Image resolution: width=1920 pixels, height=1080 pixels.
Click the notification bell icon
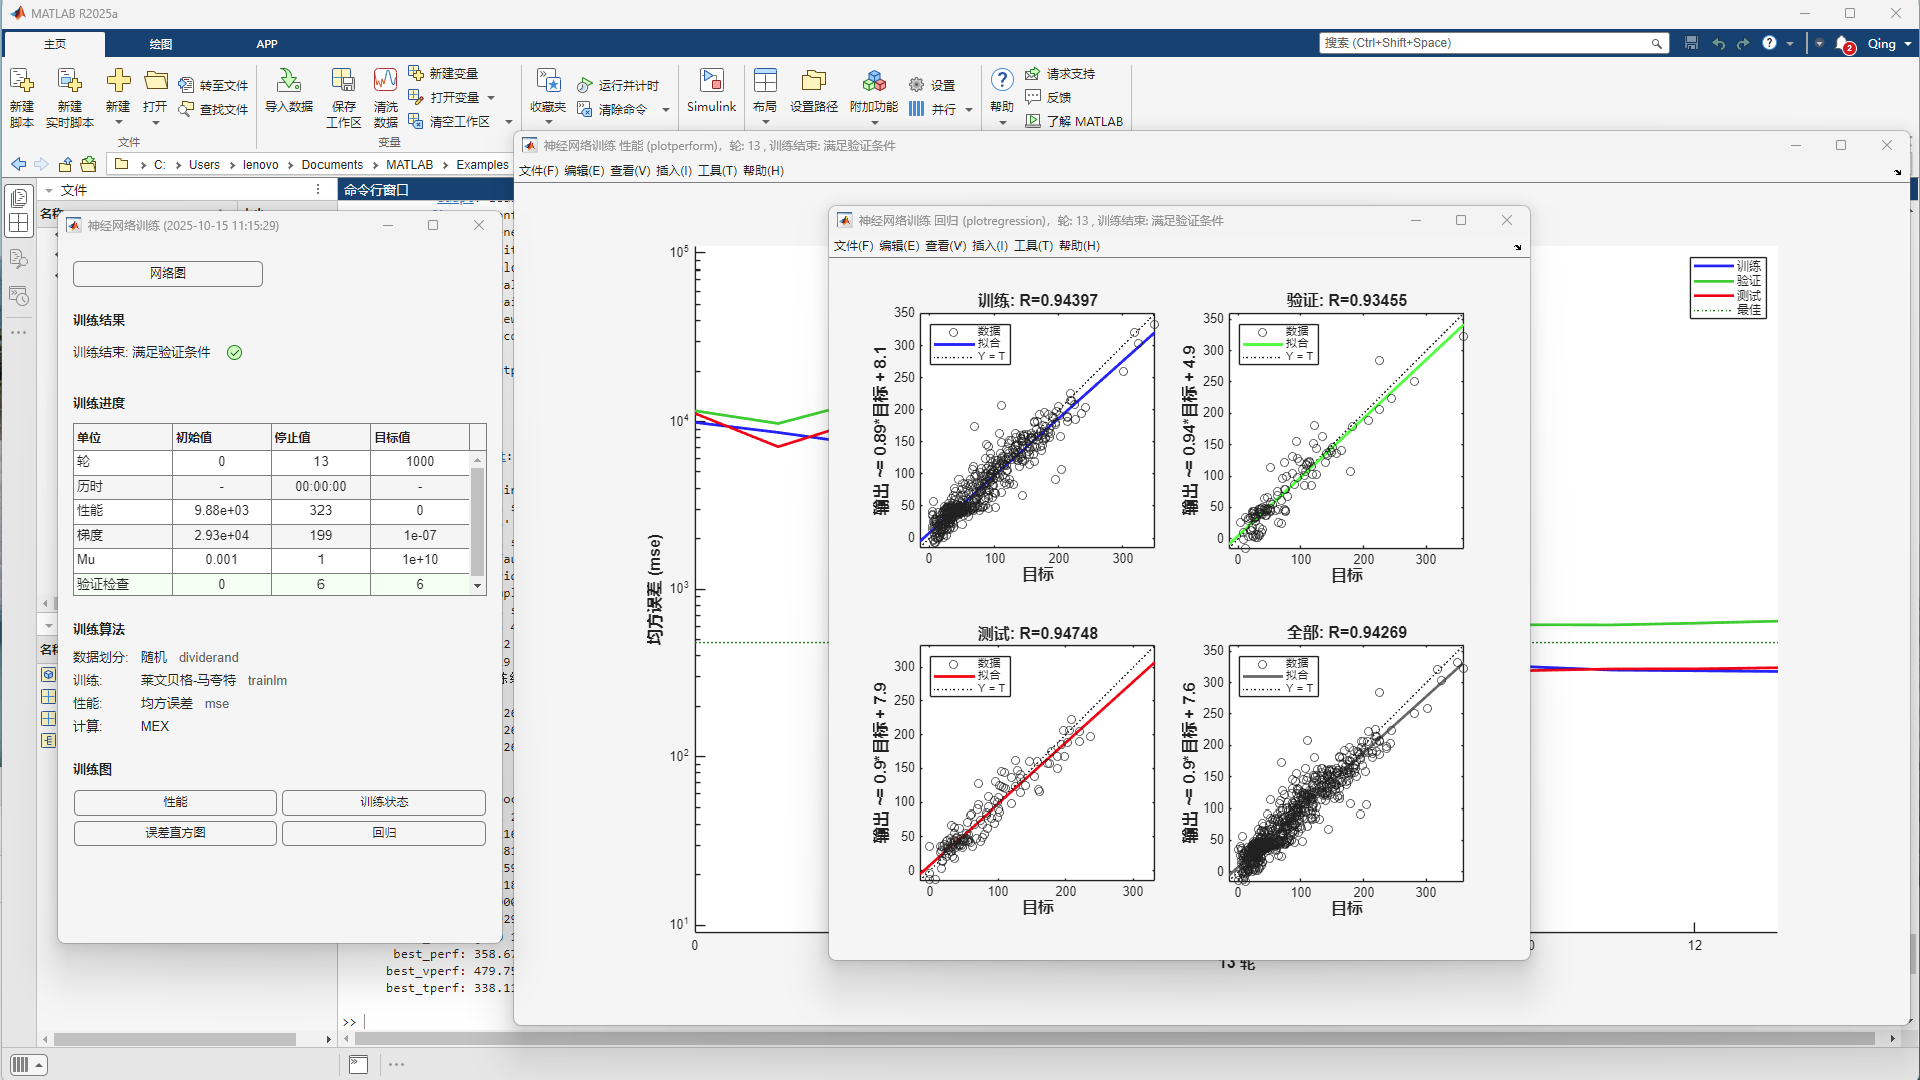click(1842, 44)
